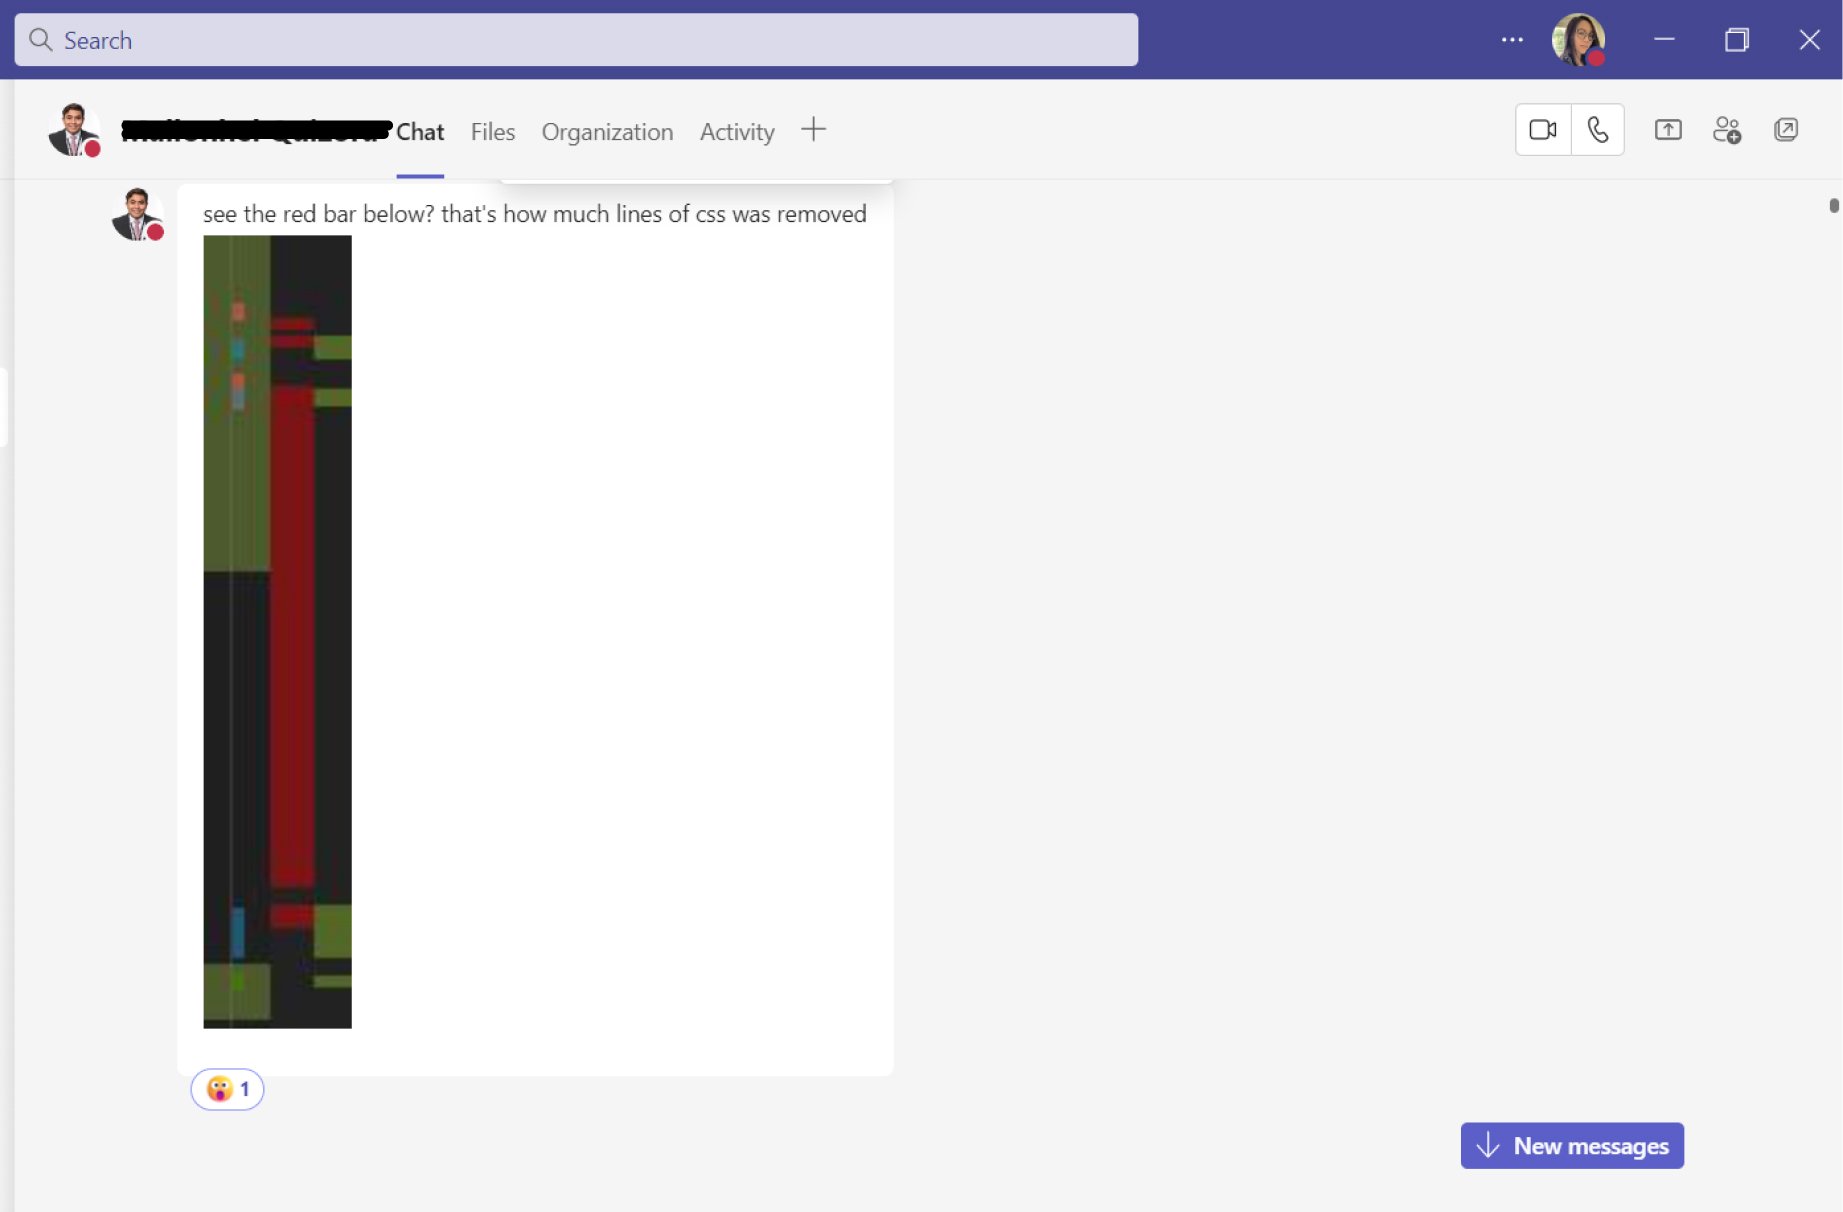Screen dimensions: 1843x1212
Task: Restore down the Teams window
Action: (x=1737, y=40)
